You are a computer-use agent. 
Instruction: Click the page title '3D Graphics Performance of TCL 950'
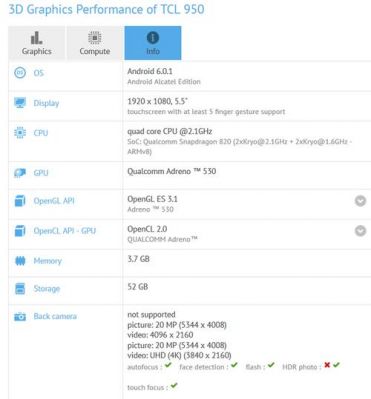[x=106, y=9]
